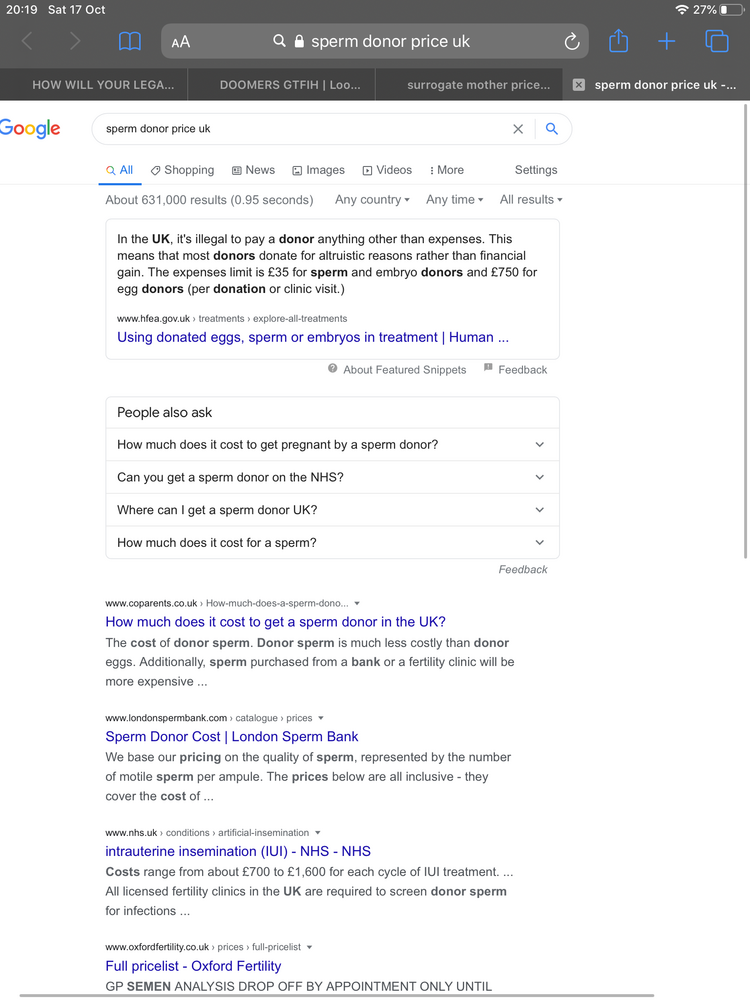Focus the Google search input field

(x=306, y=129)
